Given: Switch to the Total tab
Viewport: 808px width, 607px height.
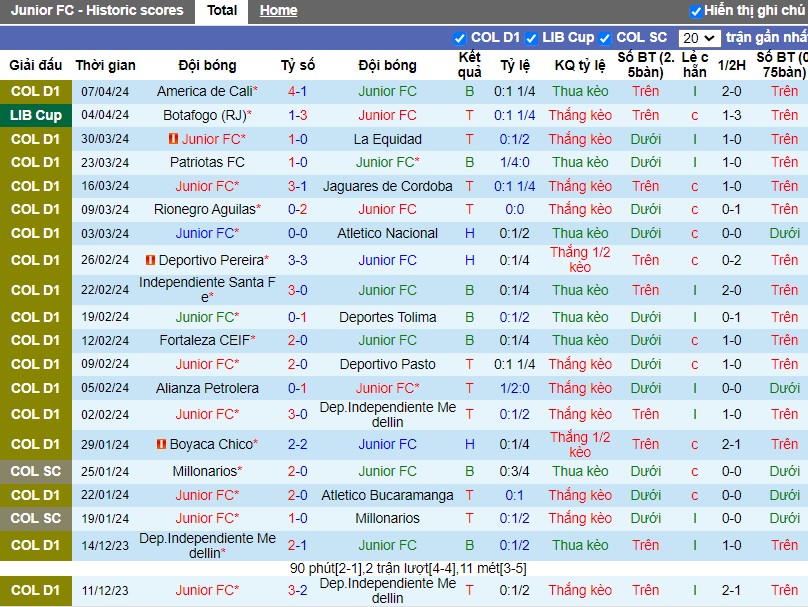Looking at the screenshot, I should coord(222,11).
